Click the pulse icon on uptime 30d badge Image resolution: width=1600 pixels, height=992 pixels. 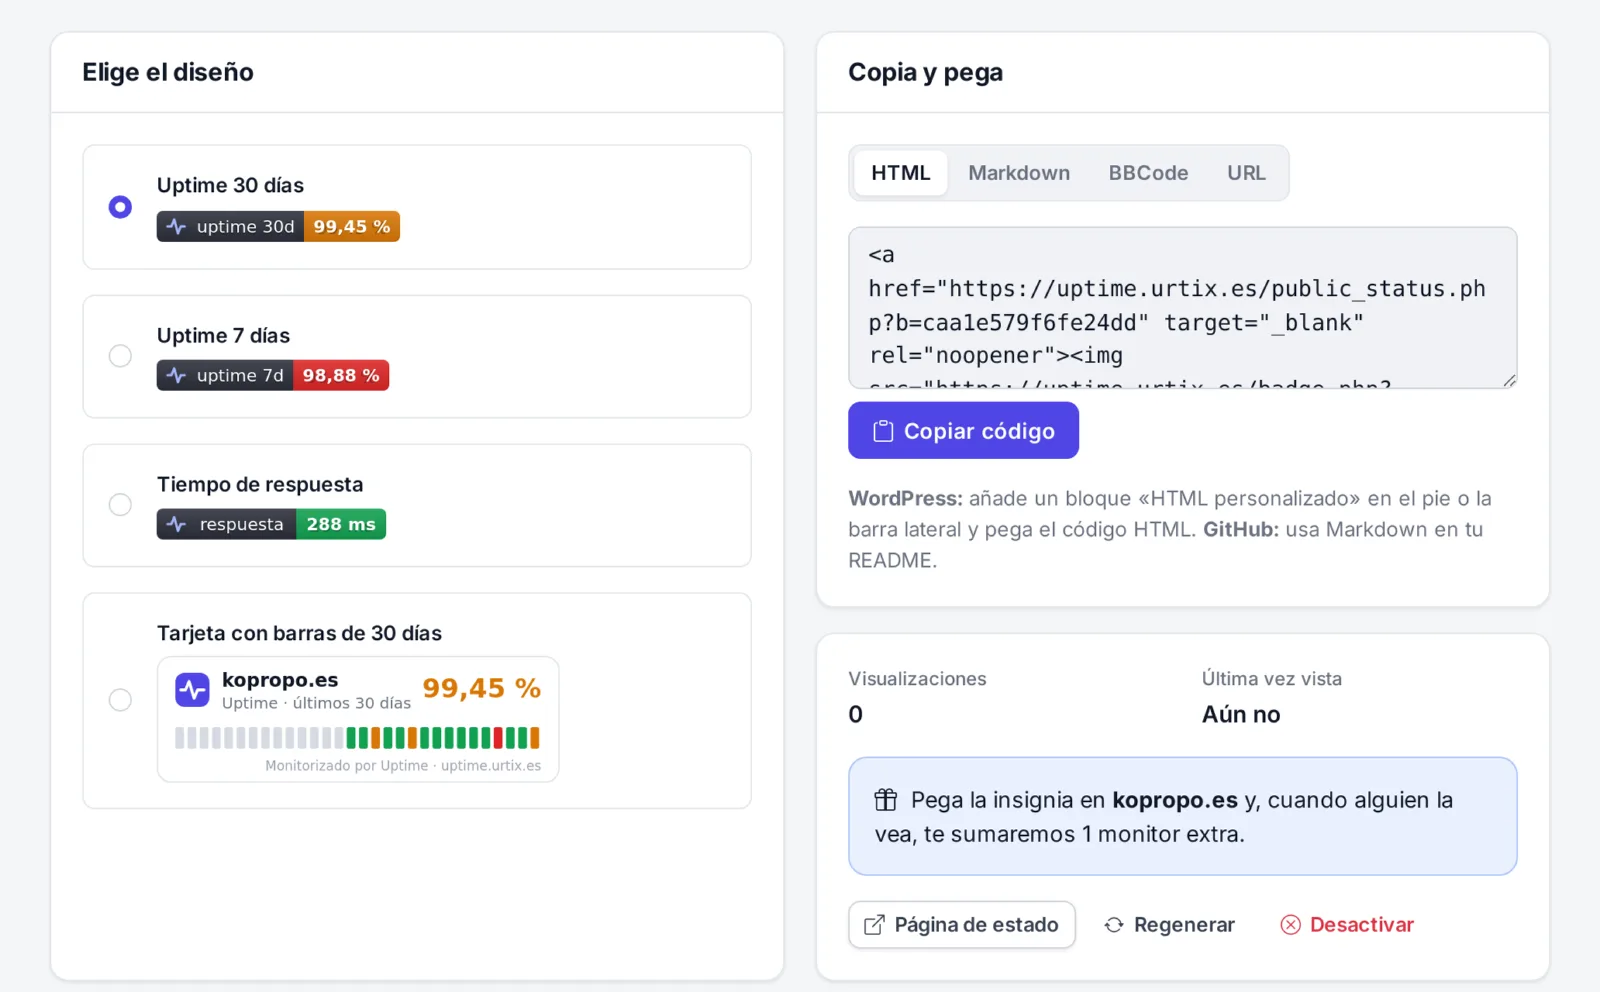pos(177,227)
